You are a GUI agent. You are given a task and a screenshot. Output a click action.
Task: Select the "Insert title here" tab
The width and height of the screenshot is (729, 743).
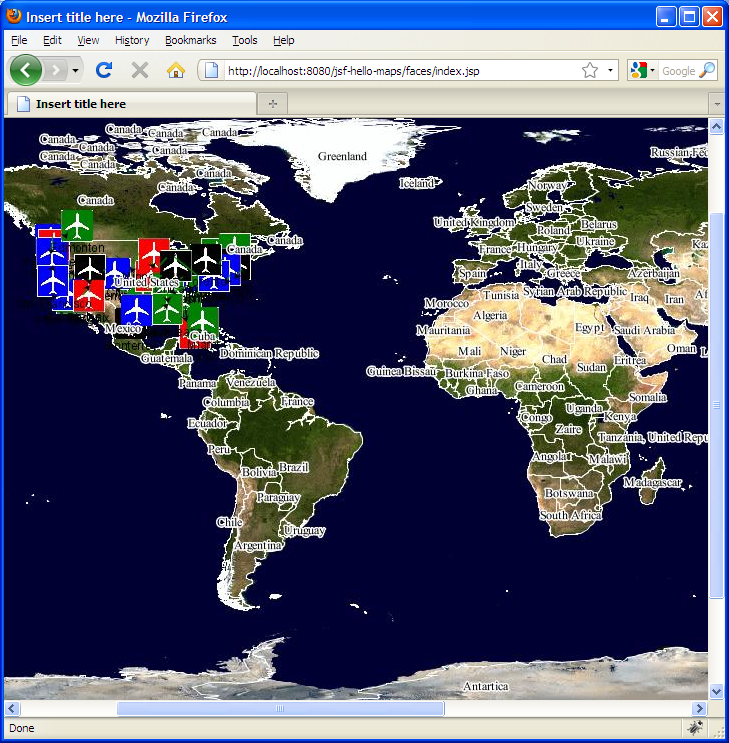[130, 103]
